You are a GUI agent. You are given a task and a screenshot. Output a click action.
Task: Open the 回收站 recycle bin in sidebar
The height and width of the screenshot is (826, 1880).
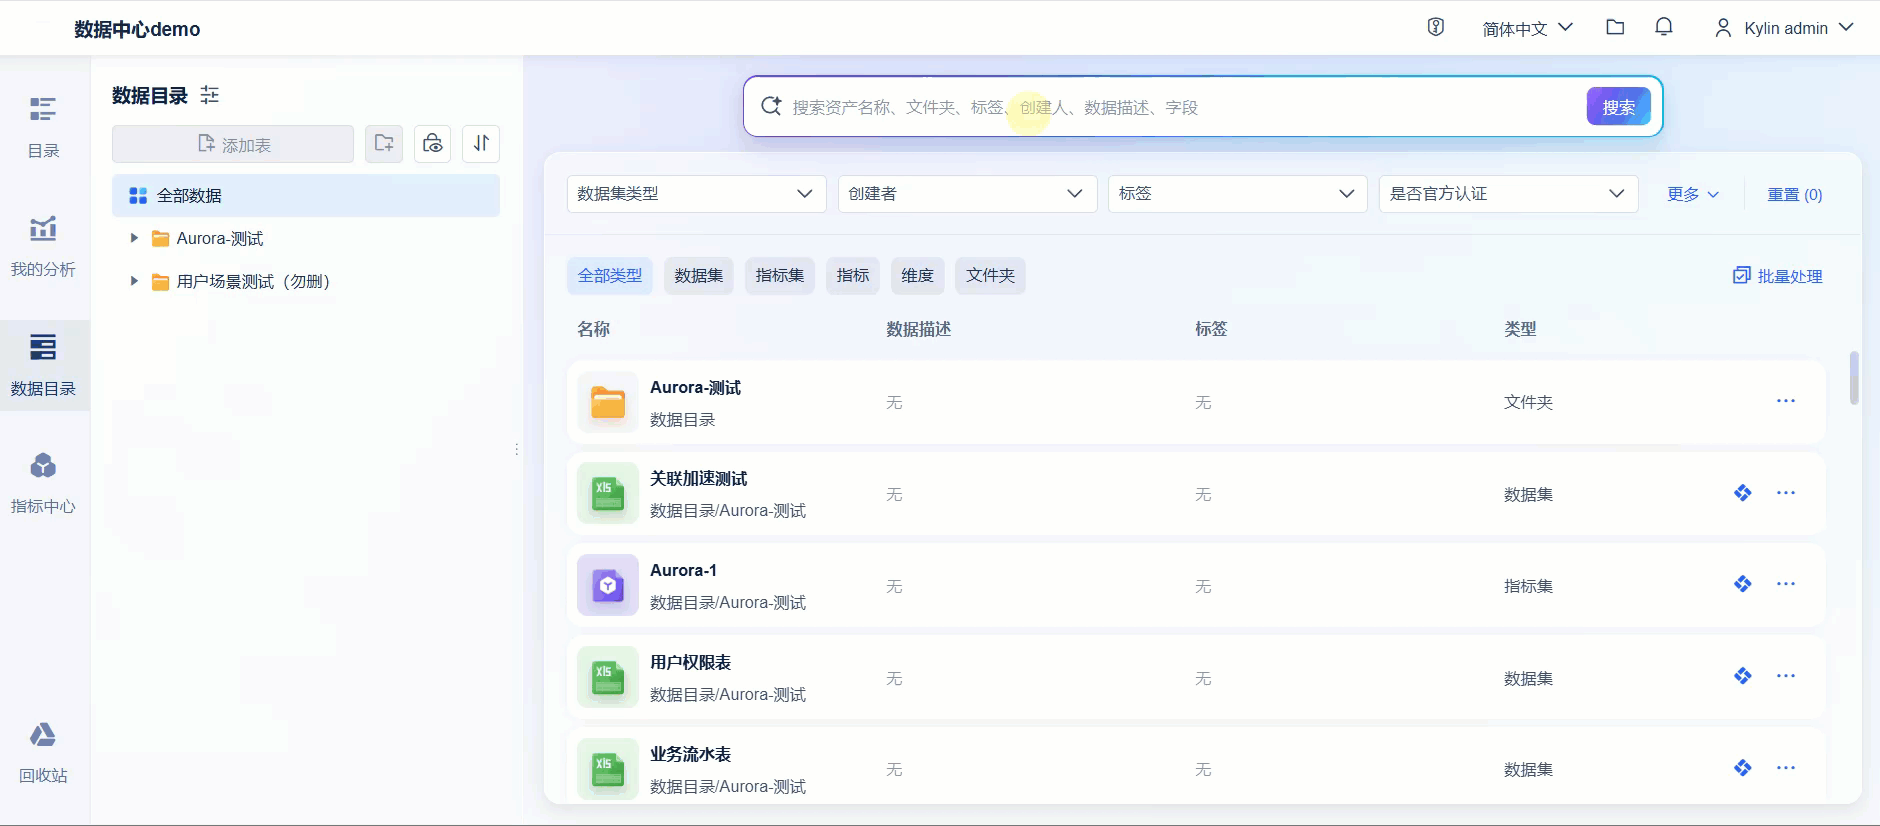click(43, 752)
